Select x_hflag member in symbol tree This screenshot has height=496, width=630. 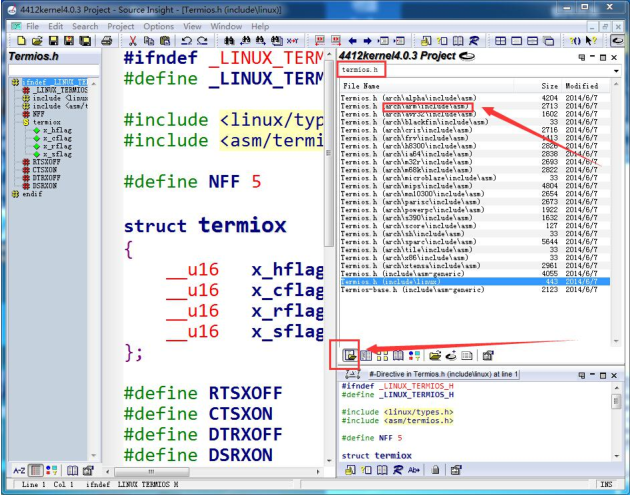57,130
